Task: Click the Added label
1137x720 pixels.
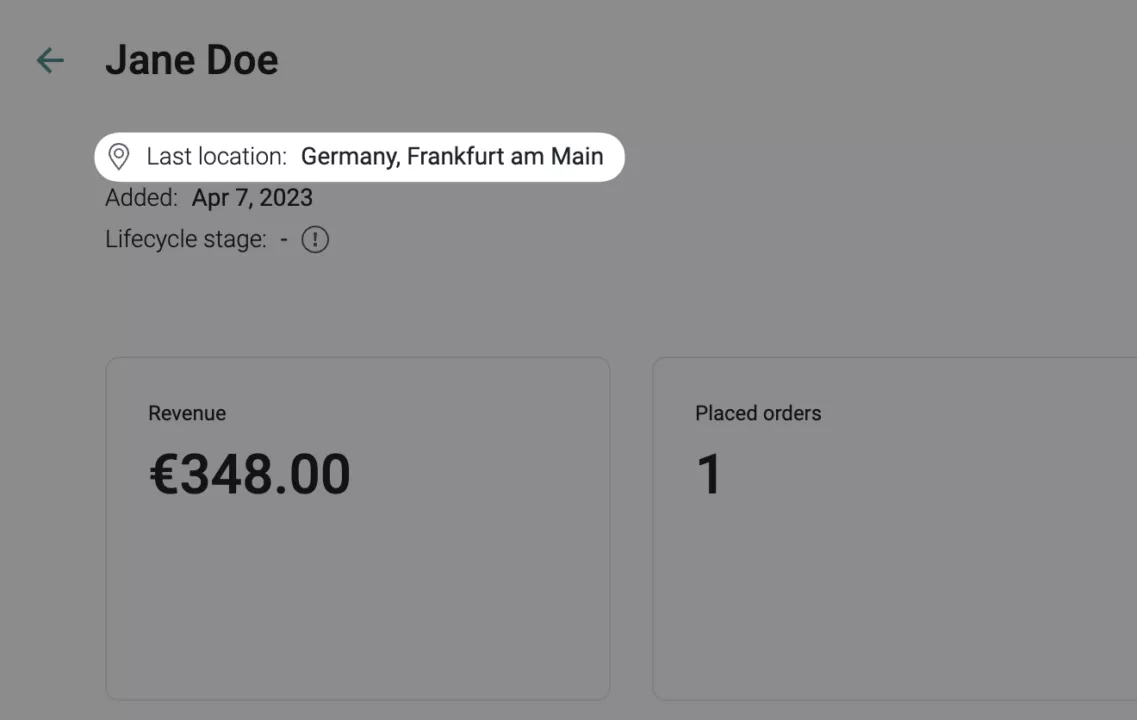Action: [141, 198]
